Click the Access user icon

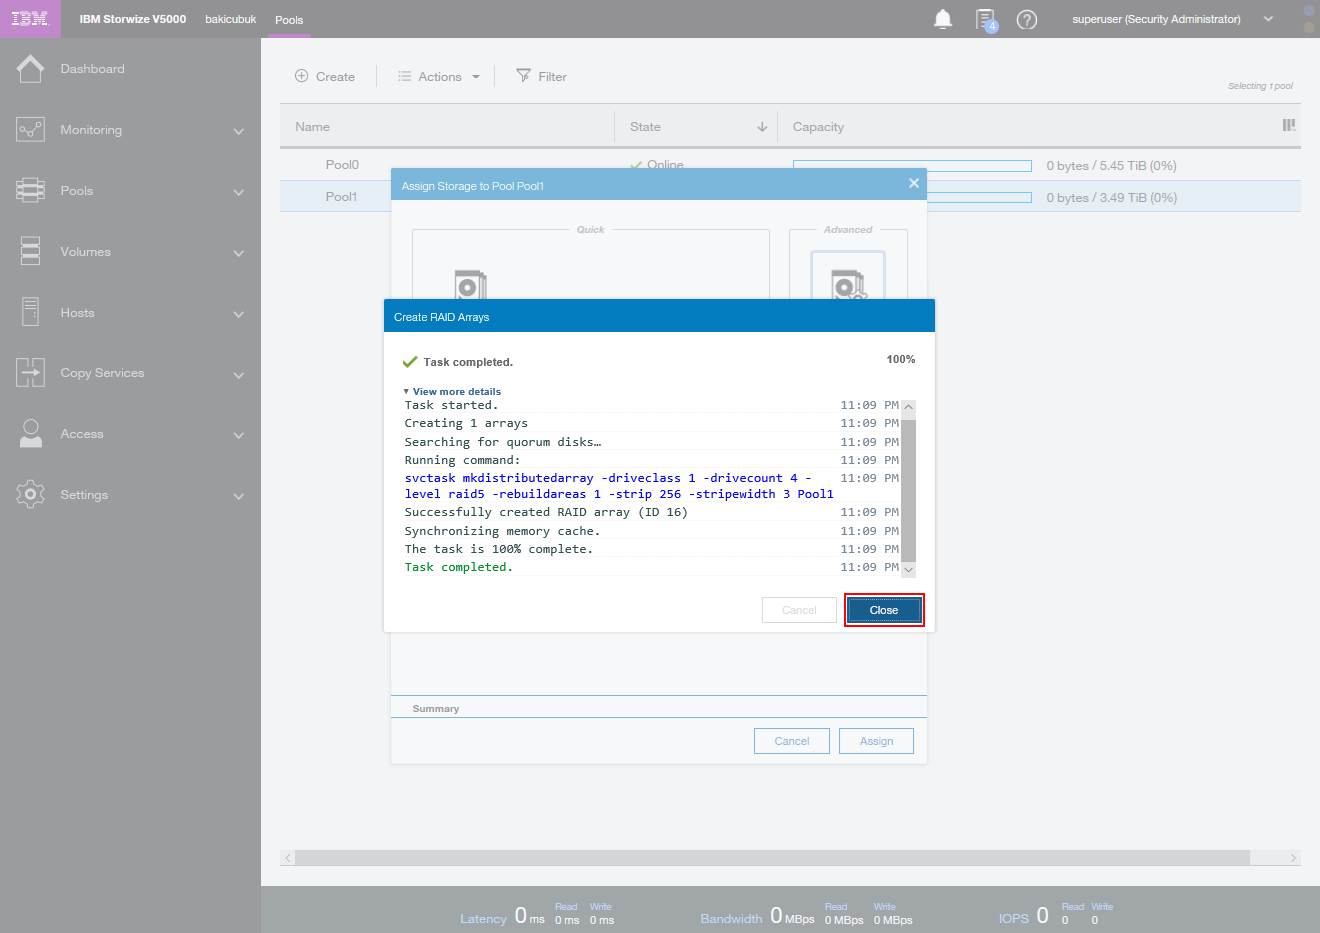tap(31, 433)
